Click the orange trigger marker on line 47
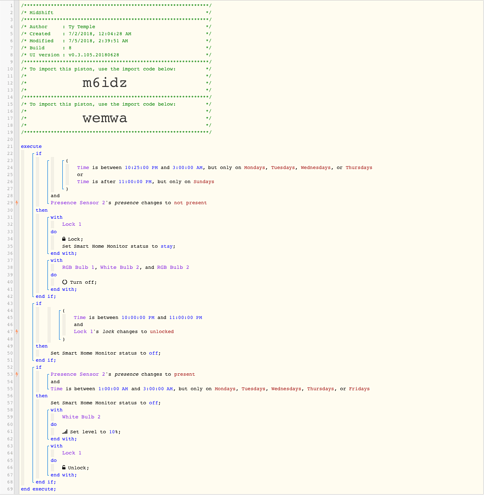The image size is (487, 500). tap(17, 331)
